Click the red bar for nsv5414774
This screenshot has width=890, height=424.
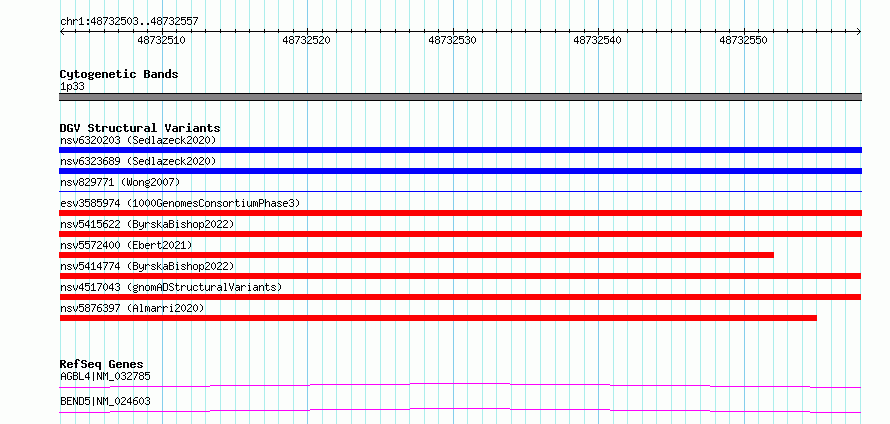460,276
